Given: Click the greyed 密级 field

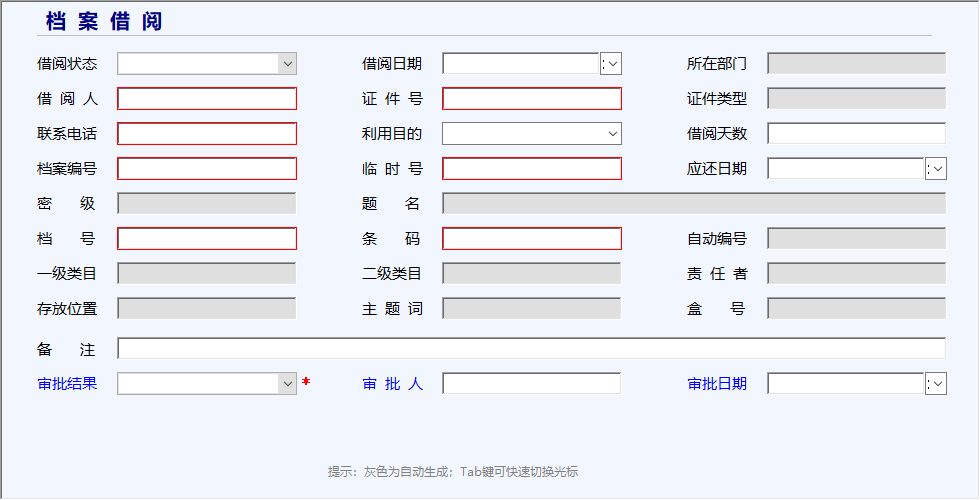Looking at the screenshot, I should [x=206, y=203].
